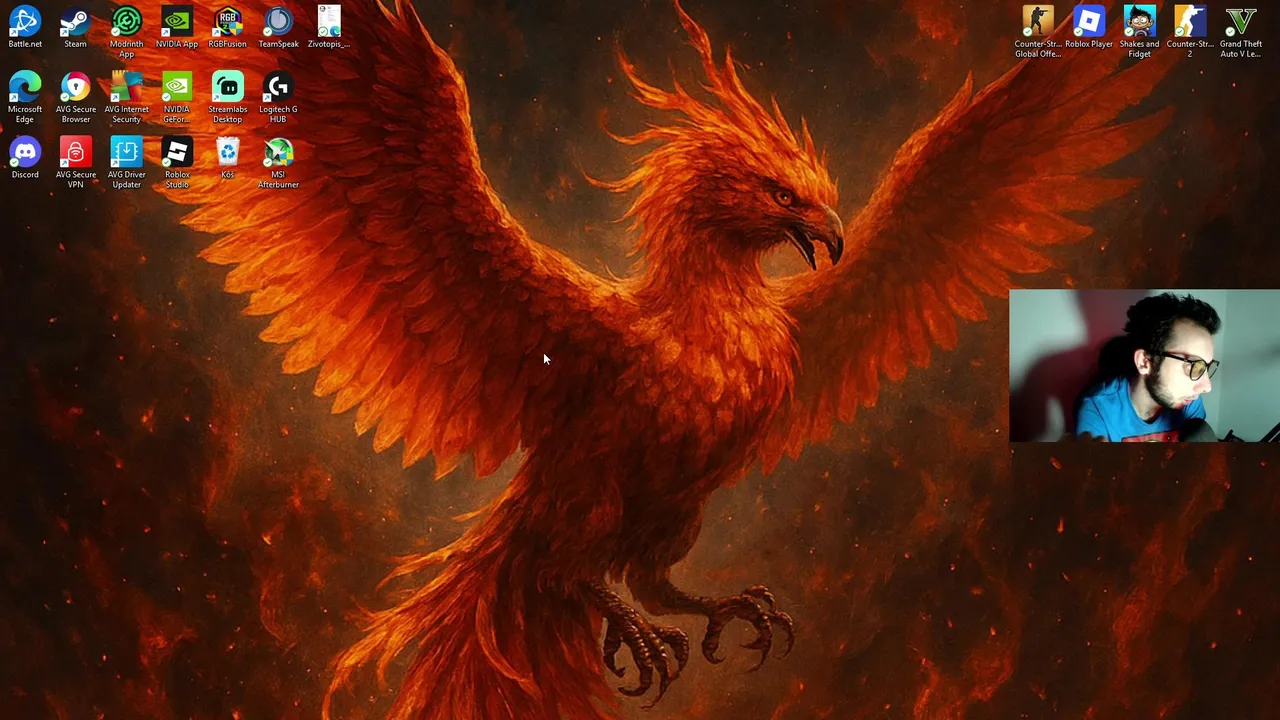Click the TeamSpeak desktop icon

click(x=278, y=28)
